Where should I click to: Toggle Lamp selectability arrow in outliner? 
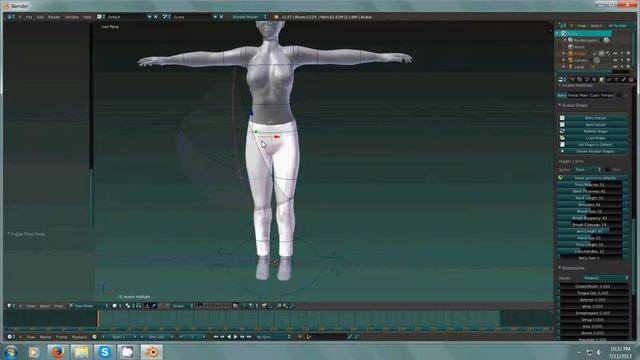(x=622, y=67)
